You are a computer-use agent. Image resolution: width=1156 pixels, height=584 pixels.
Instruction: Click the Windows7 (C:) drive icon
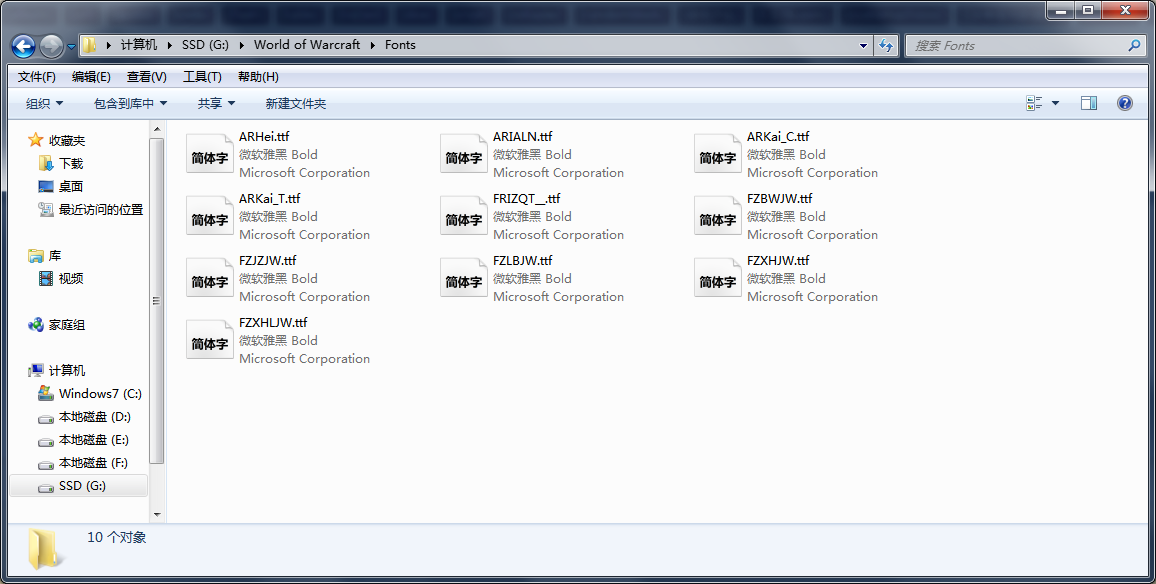point(45,394)
